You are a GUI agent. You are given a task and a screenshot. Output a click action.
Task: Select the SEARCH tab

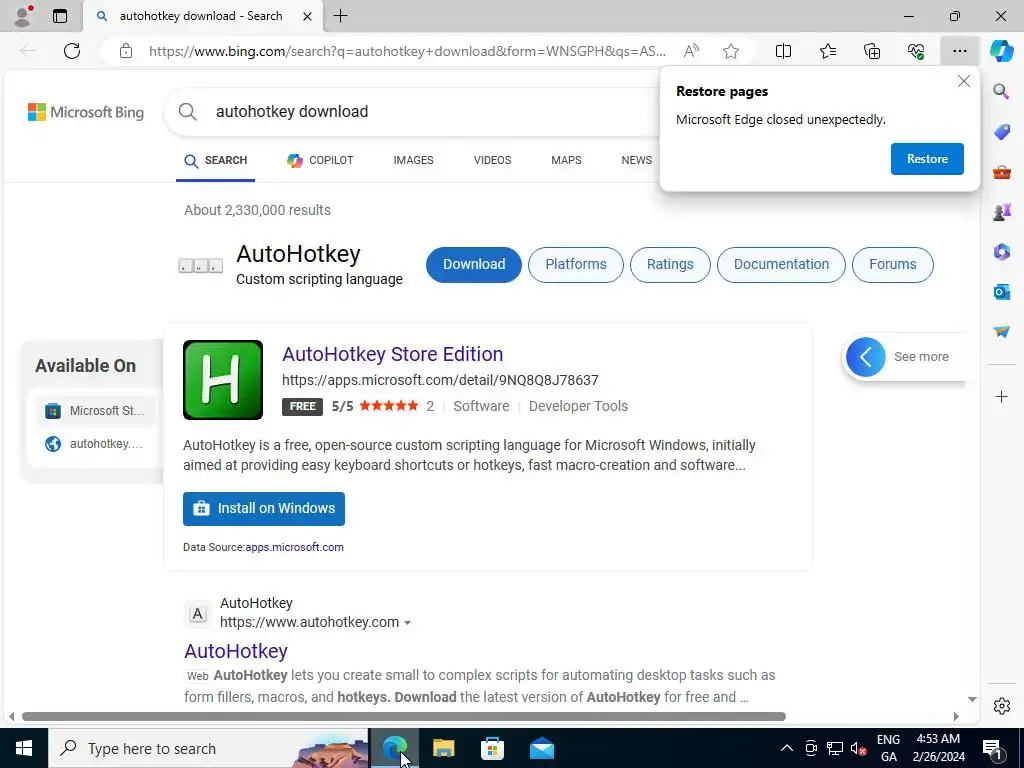point(216,160)
